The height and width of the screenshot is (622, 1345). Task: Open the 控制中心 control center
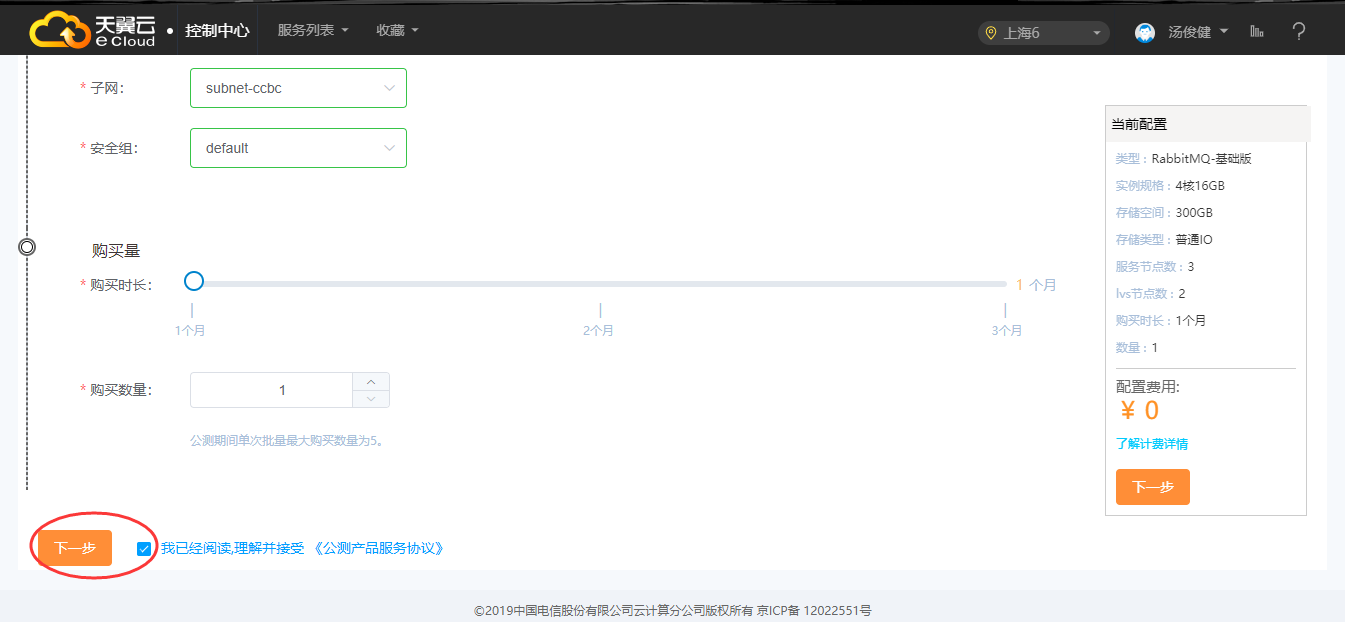[x=217, y=31]
